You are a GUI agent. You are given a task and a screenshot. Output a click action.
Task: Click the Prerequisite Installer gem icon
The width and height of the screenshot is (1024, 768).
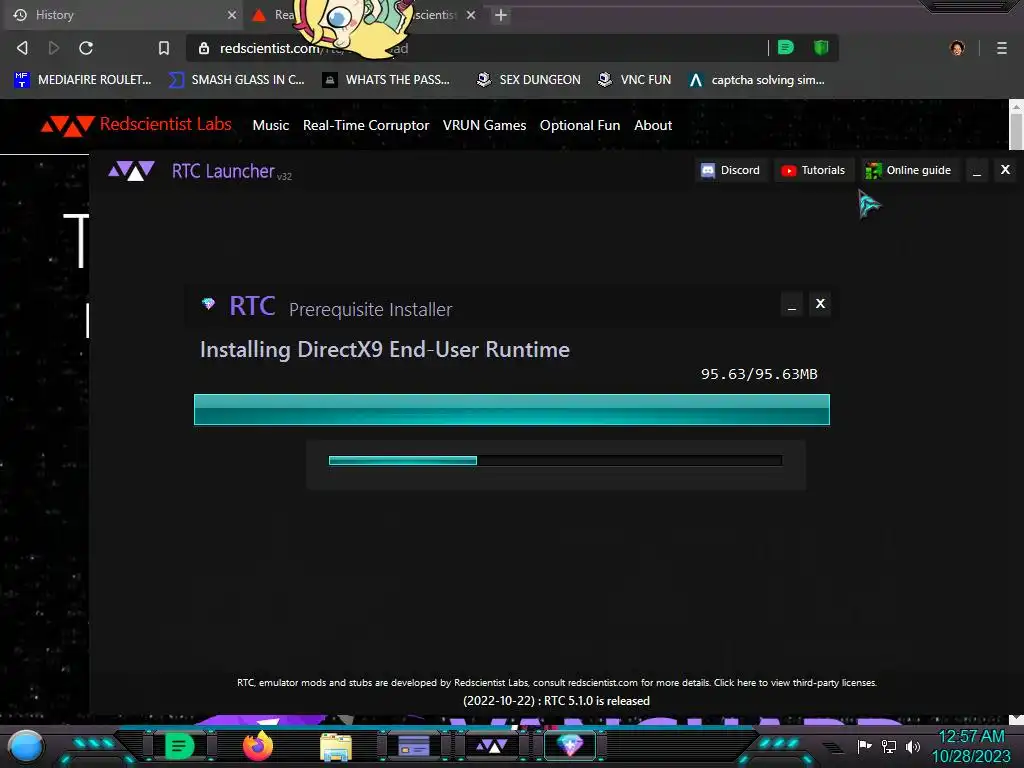pyautogui.click(x=208, y=304)
